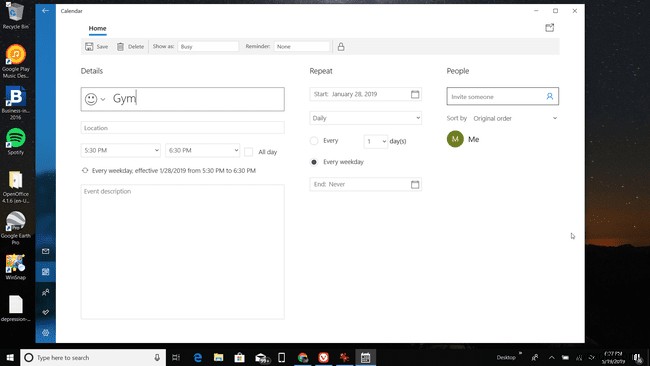650x366 pixels.
Task: Open WinSnap desktop shortcut
Action: 16,267
